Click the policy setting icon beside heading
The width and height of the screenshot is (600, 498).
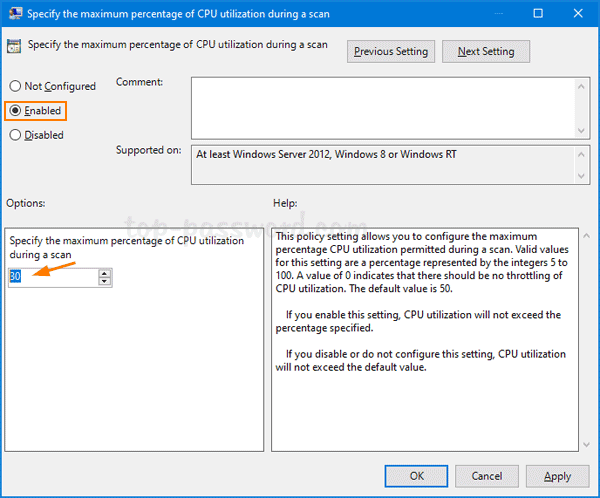point(15,46)
